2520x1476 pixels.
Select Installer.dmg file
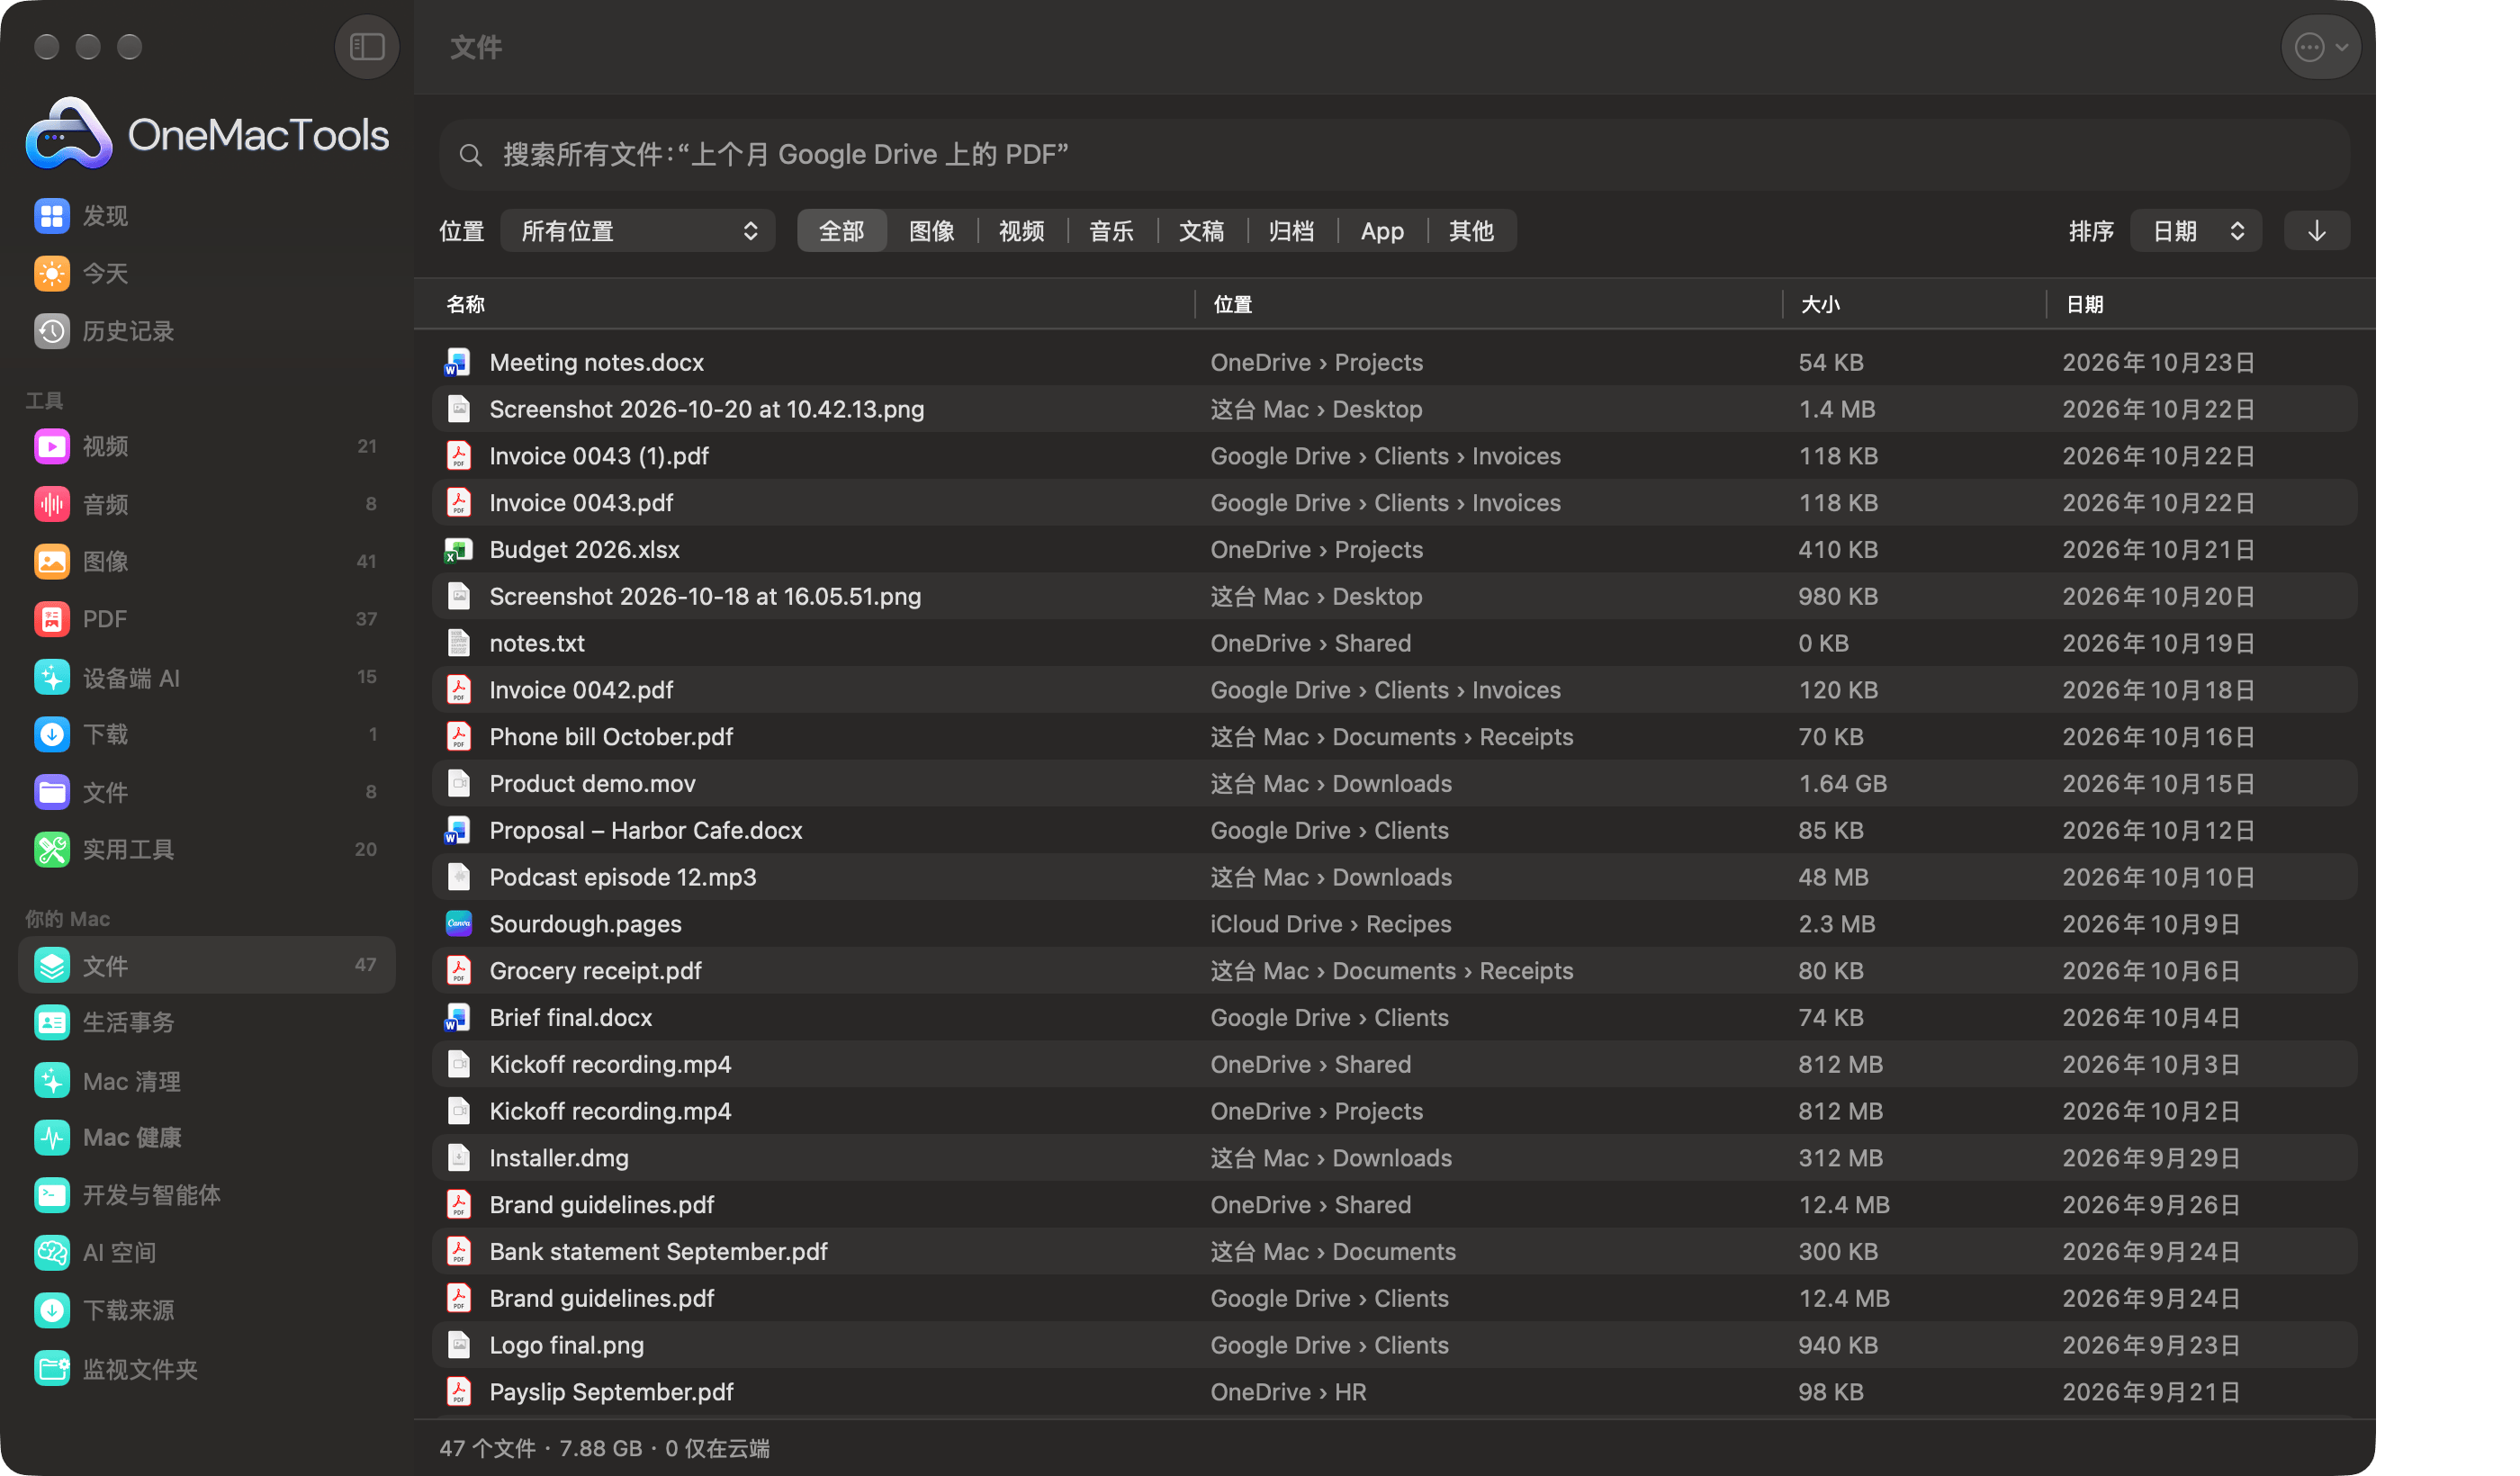tap(1394, 1158)
